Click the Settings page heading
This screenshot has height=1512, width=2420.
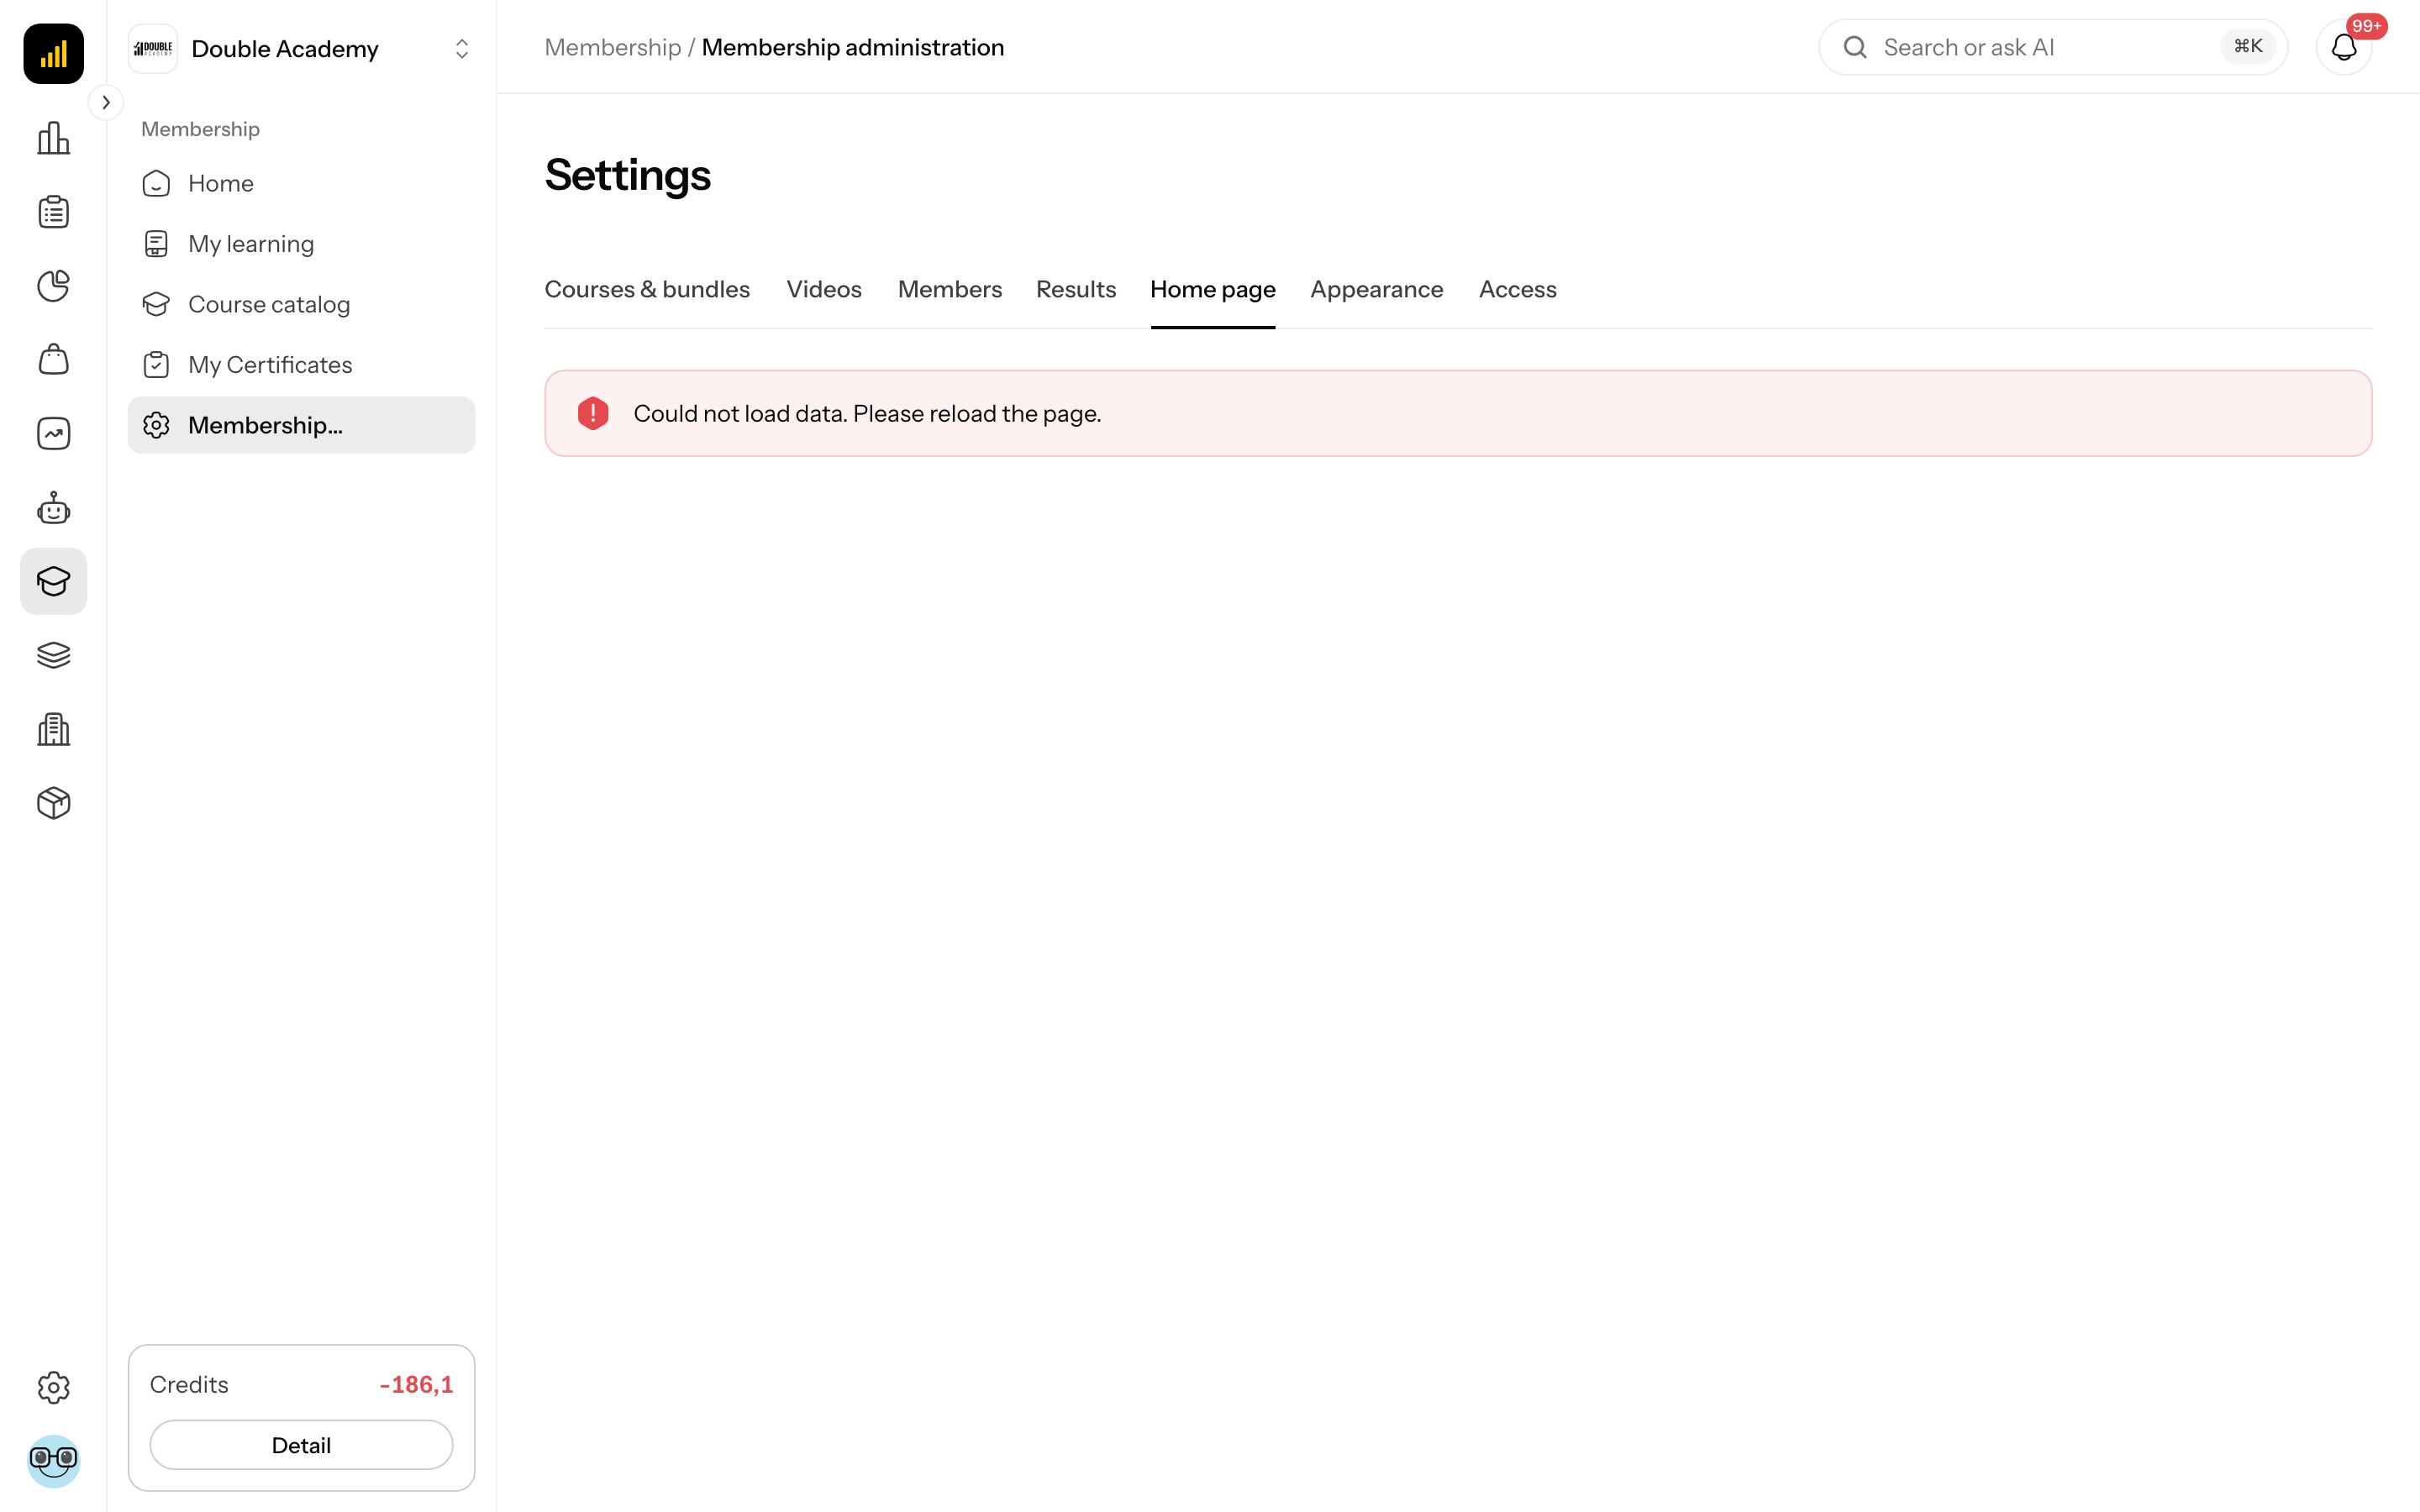627,175
